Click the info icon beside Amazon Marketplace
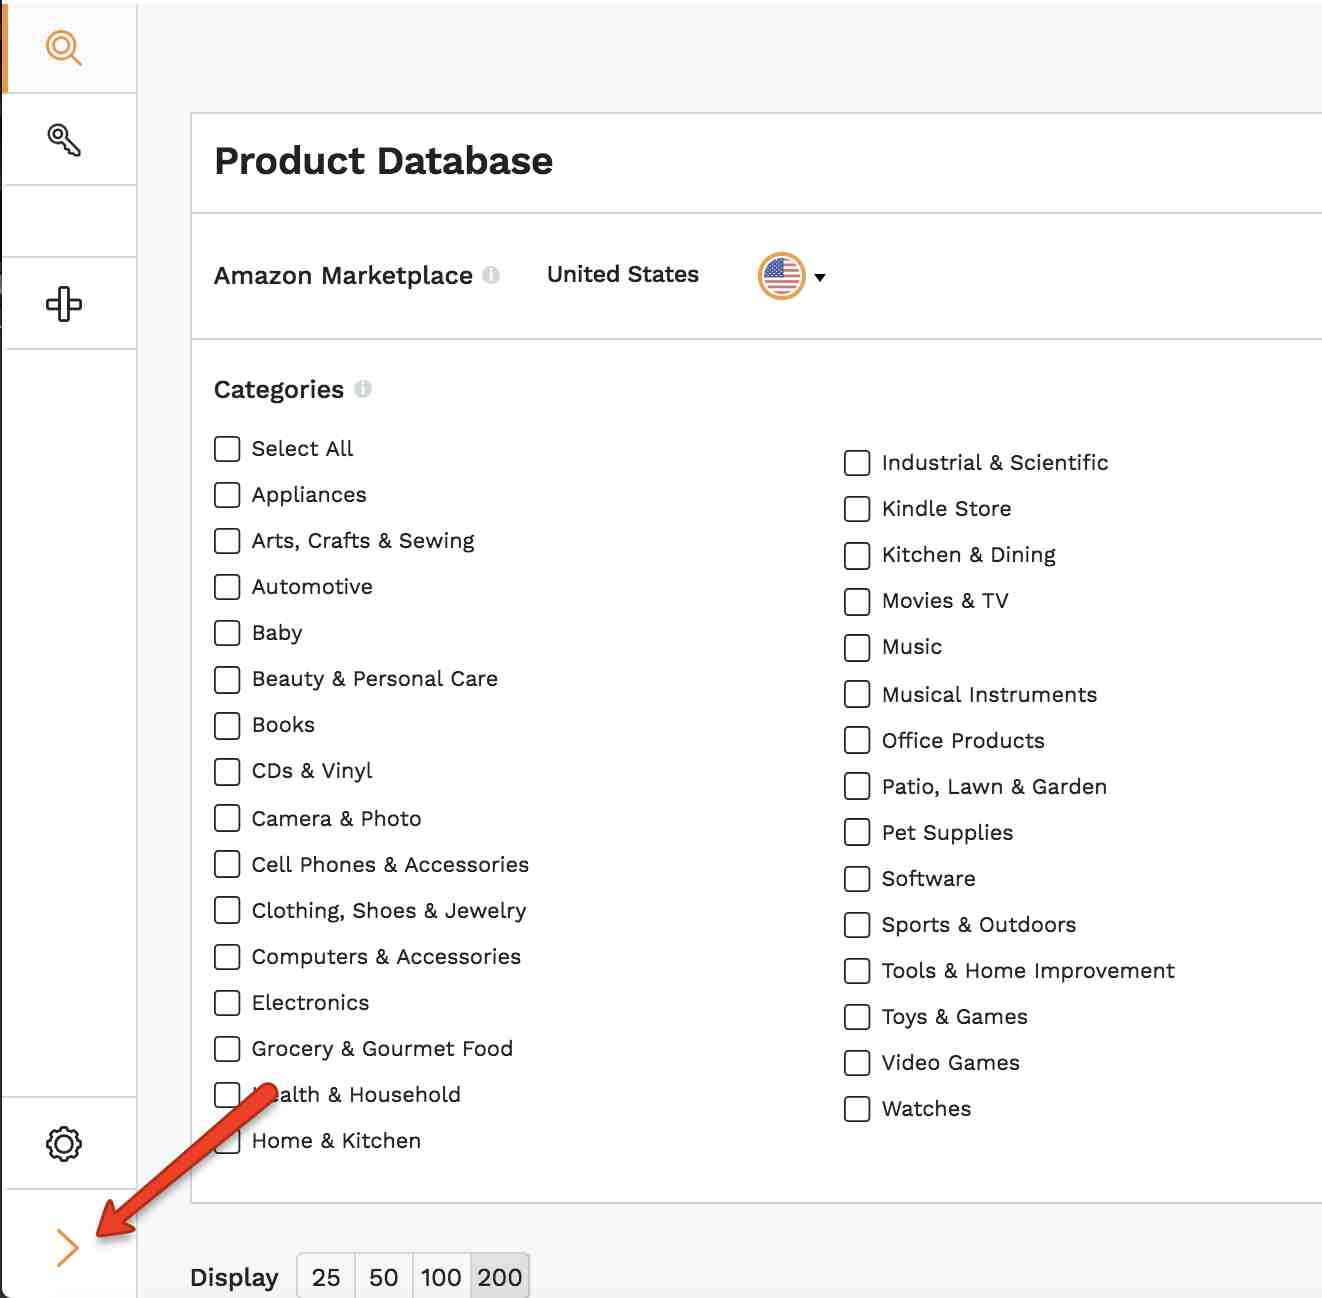1322x1298 pixels. (491, 275)
